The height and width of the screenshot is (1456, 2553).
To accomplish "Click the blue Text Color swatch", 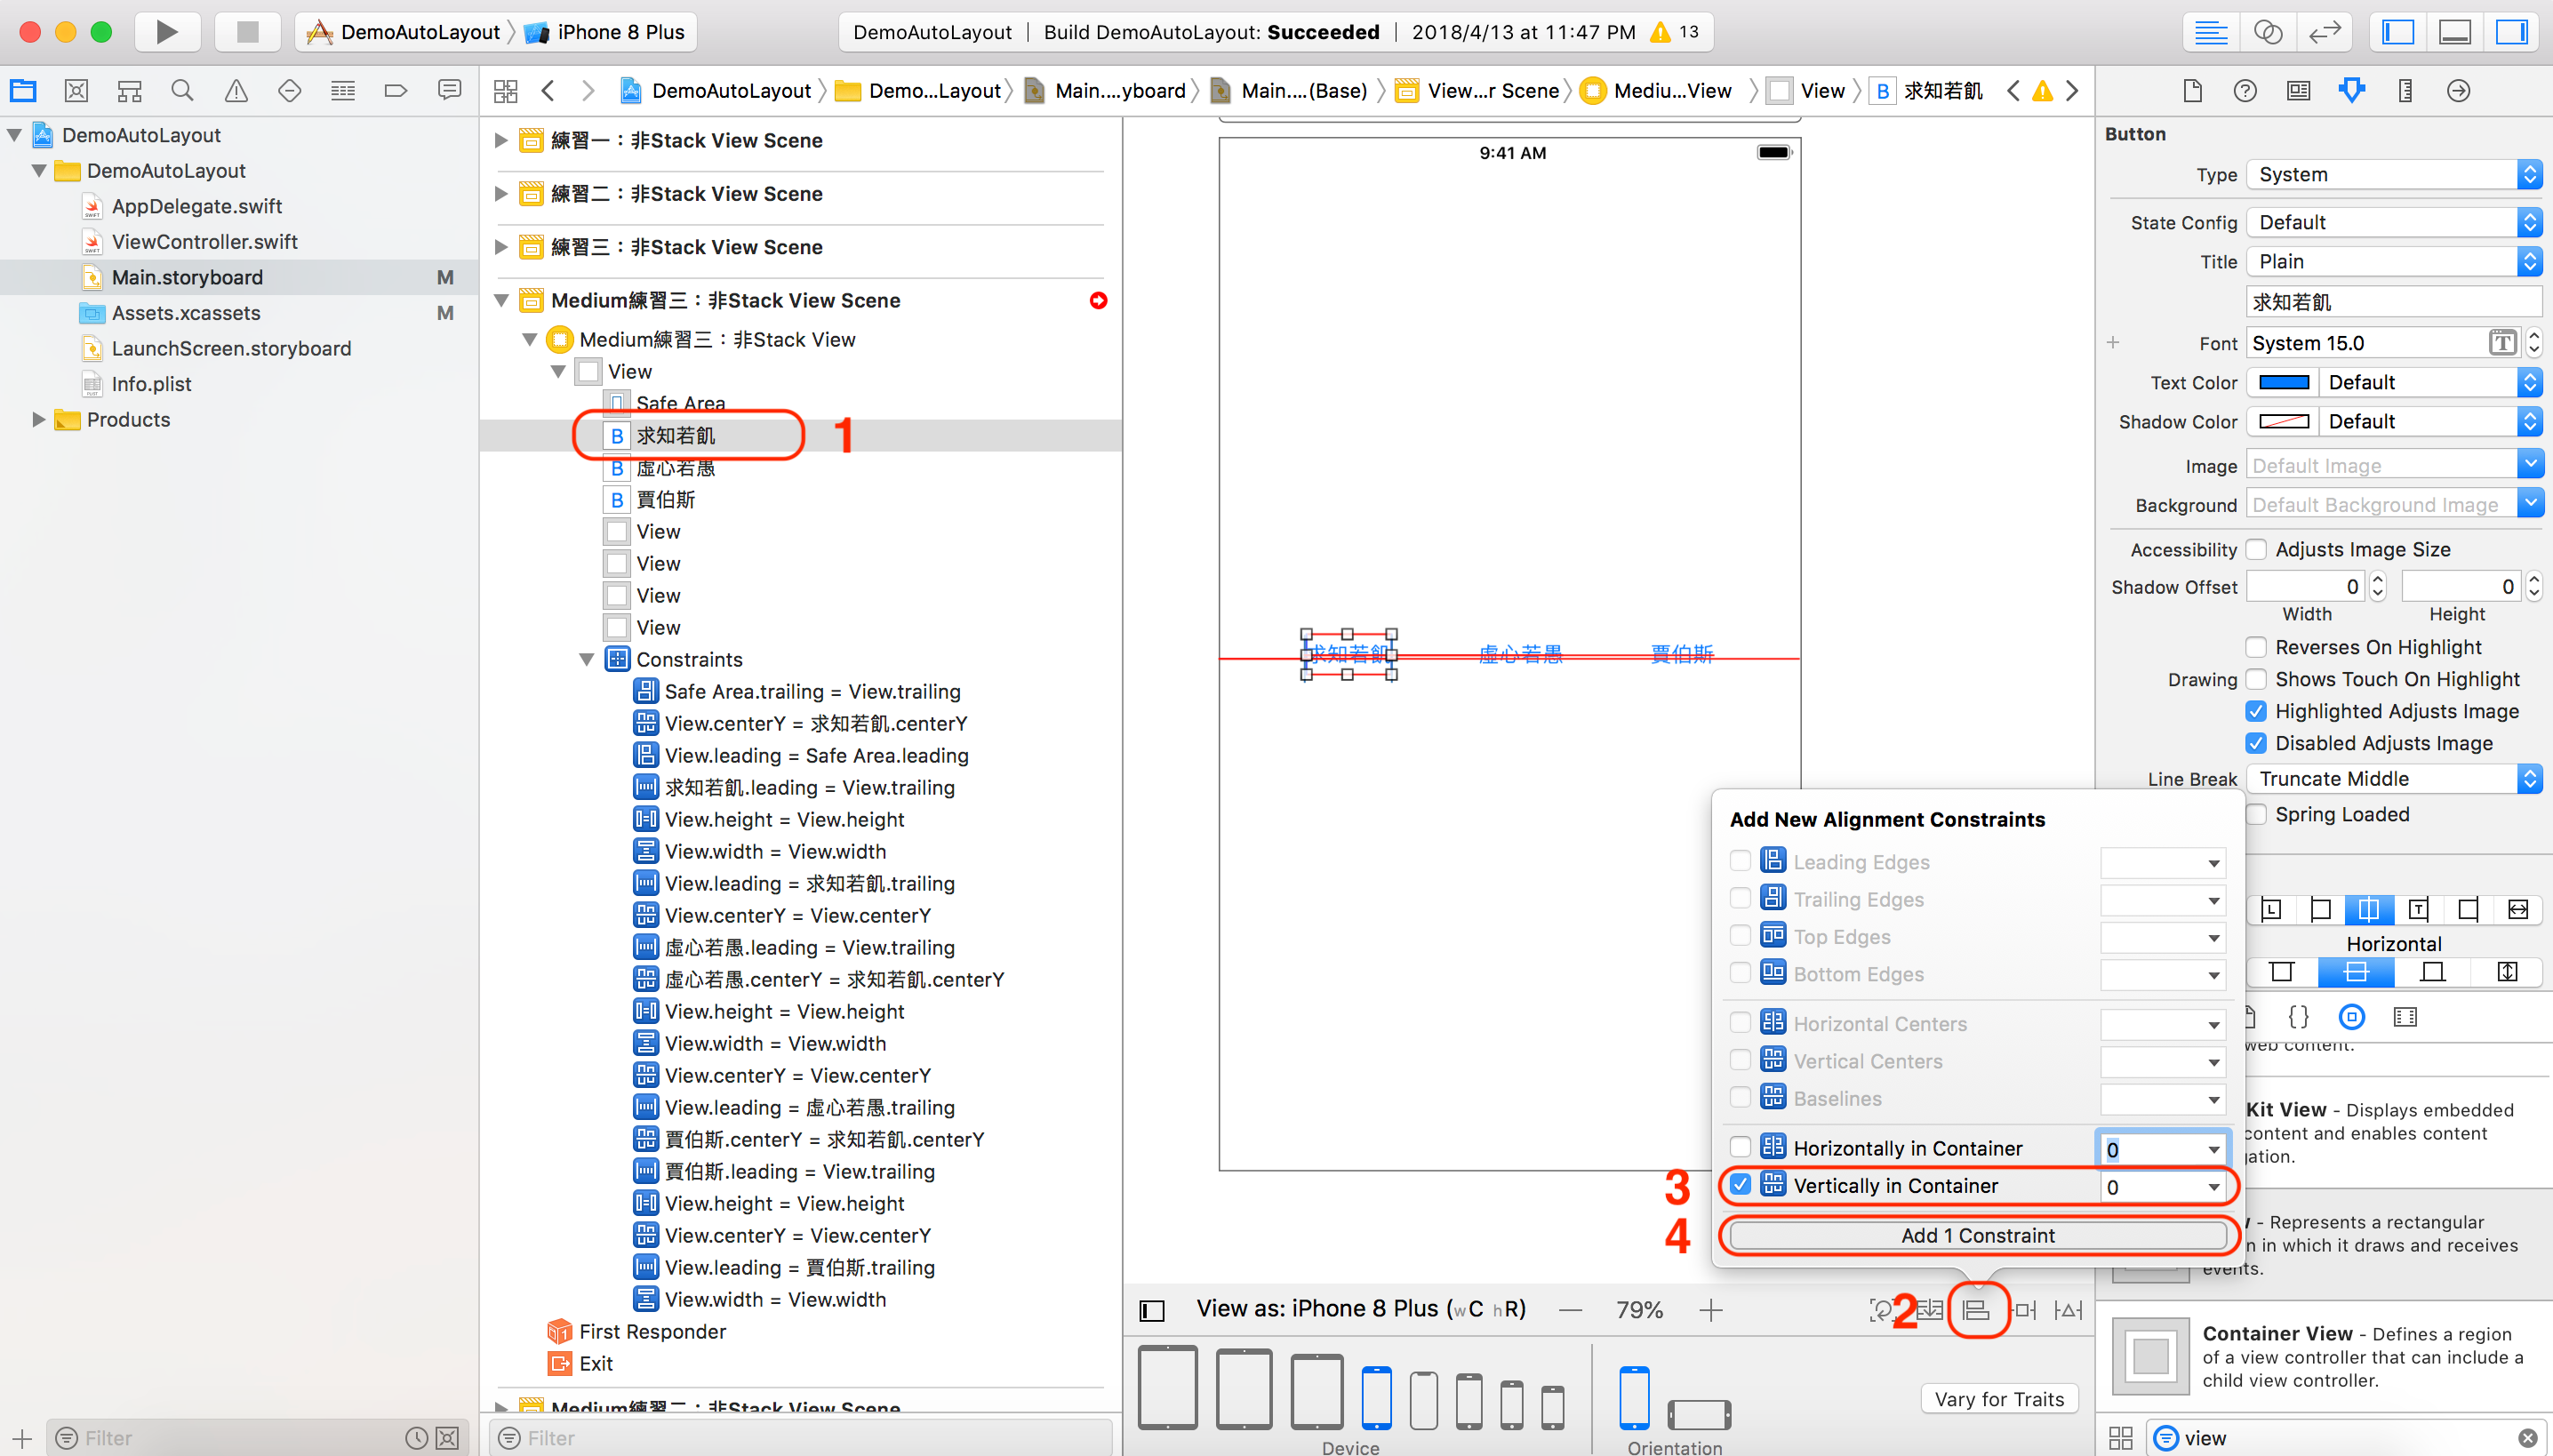I will click(2285, 382).
